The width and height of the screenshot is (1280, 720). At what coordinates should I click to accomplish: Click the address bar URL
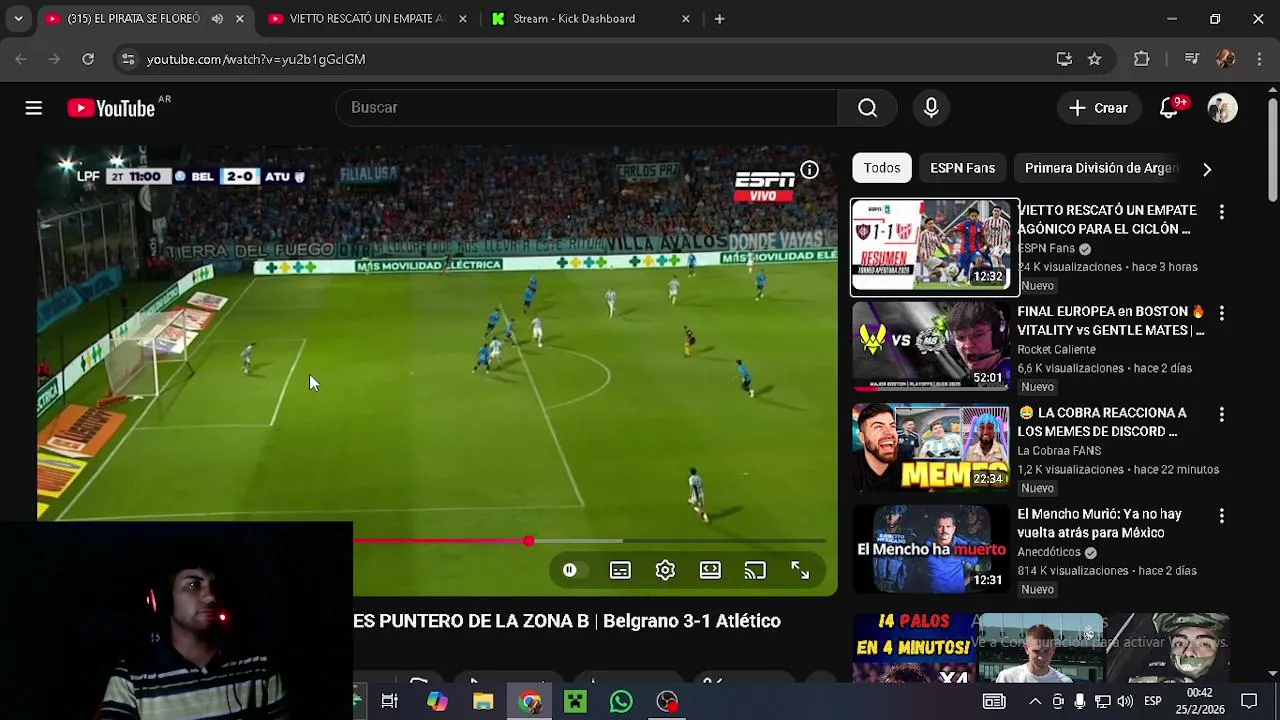(256, 59)
